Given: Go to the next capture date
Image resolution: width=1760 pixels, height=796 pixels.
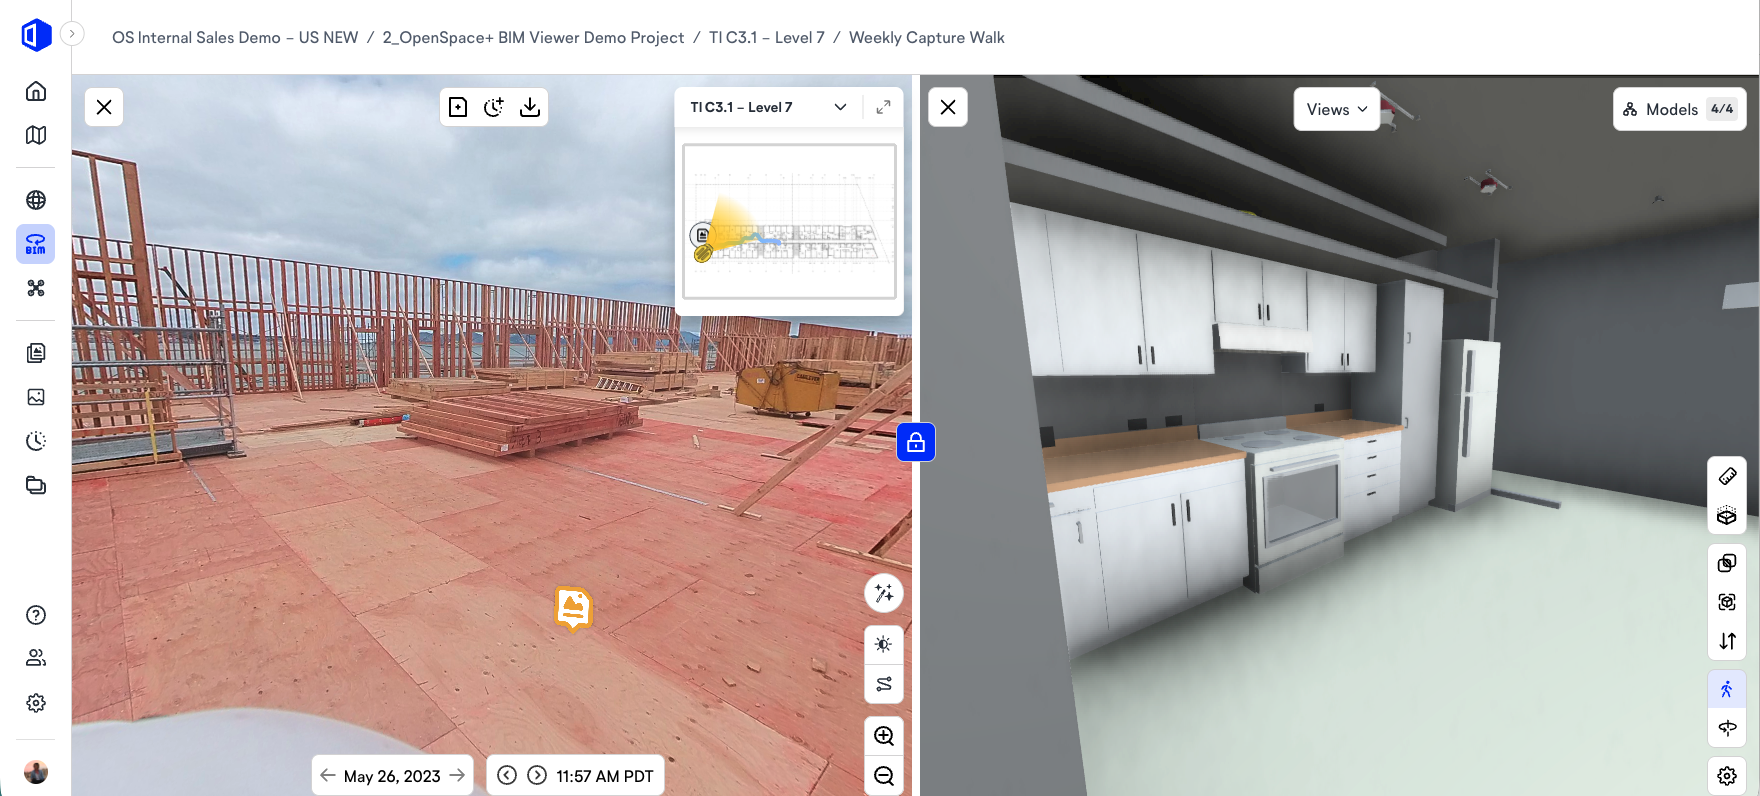Looking at the screenshot, I should coord(457,775).
